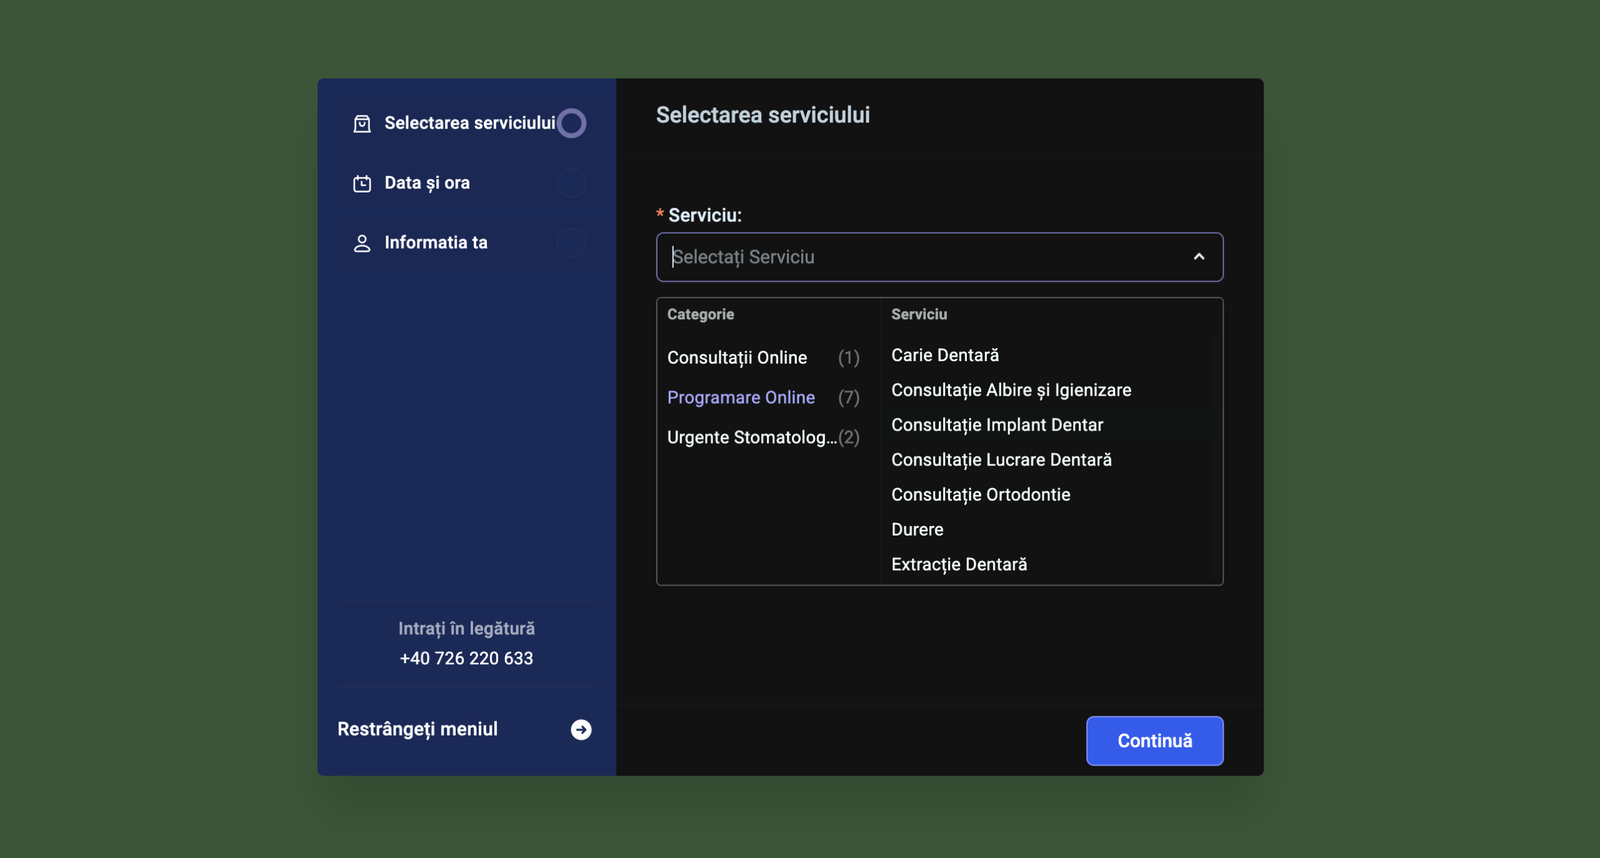Choose Consultație Albire și Igienizare
The image size is (1600, 858).
coord(1011,390)
